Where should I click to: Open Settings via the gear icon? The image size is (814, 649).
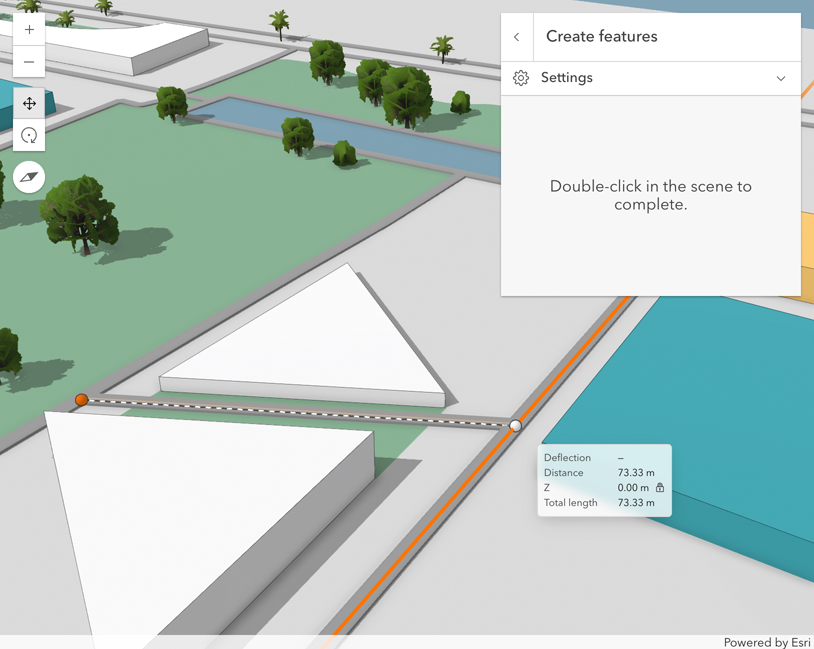(x=520, y=77)
